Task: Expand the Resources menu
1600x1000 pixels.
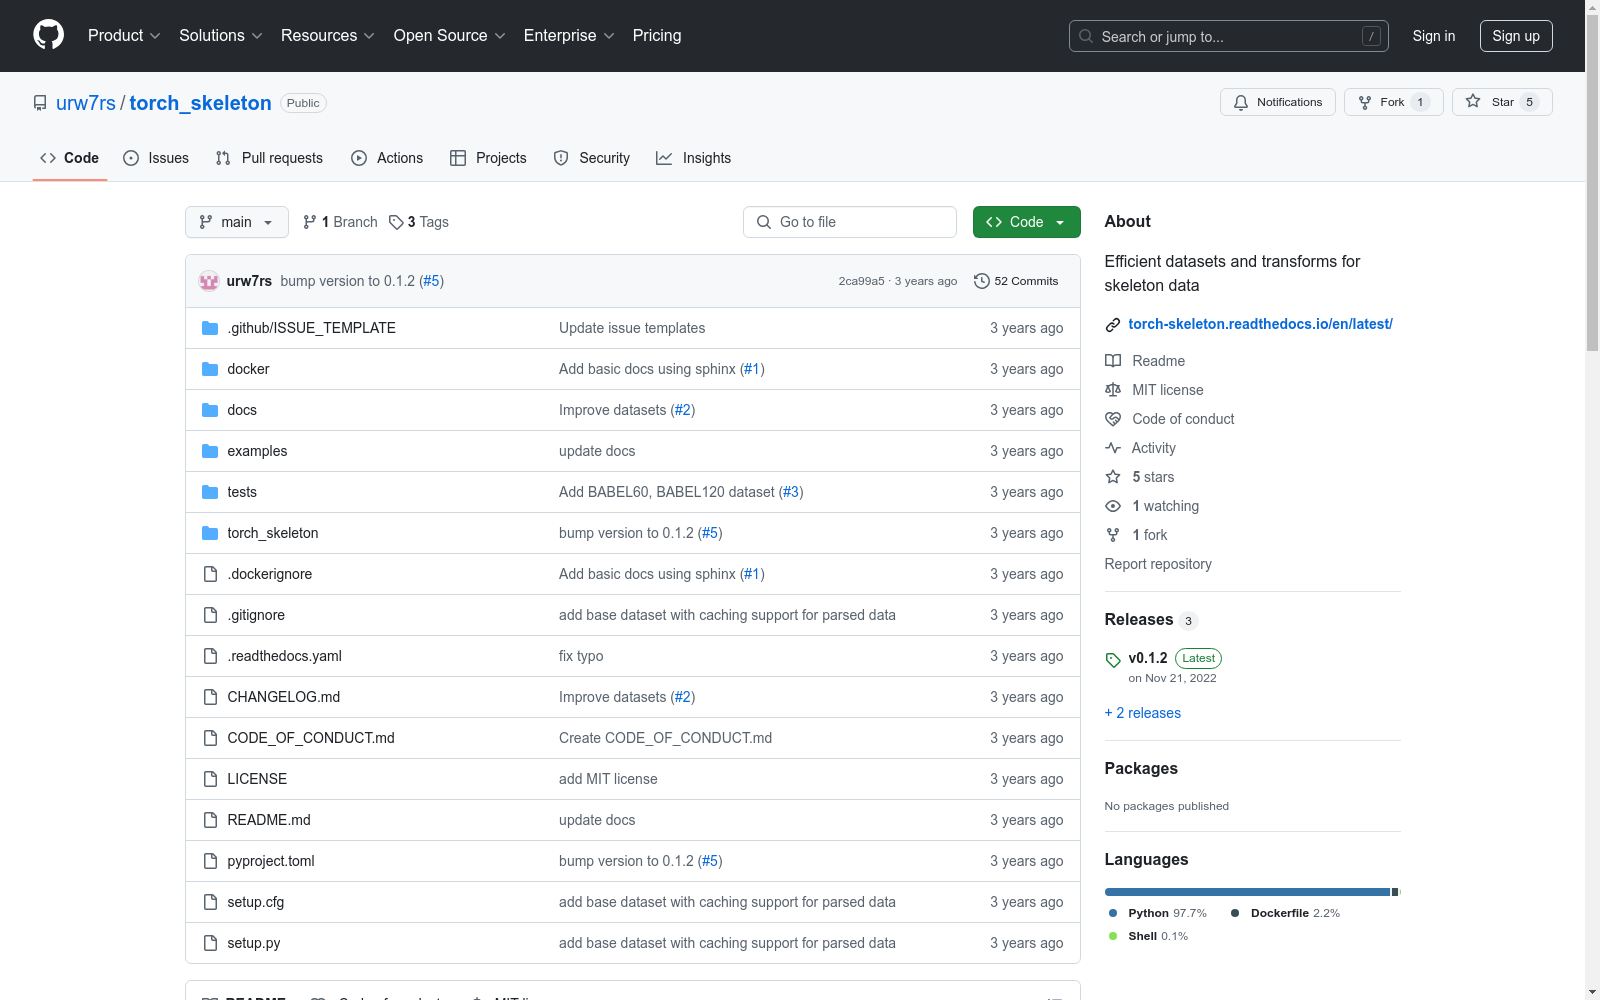Action: tap(328, 36)
